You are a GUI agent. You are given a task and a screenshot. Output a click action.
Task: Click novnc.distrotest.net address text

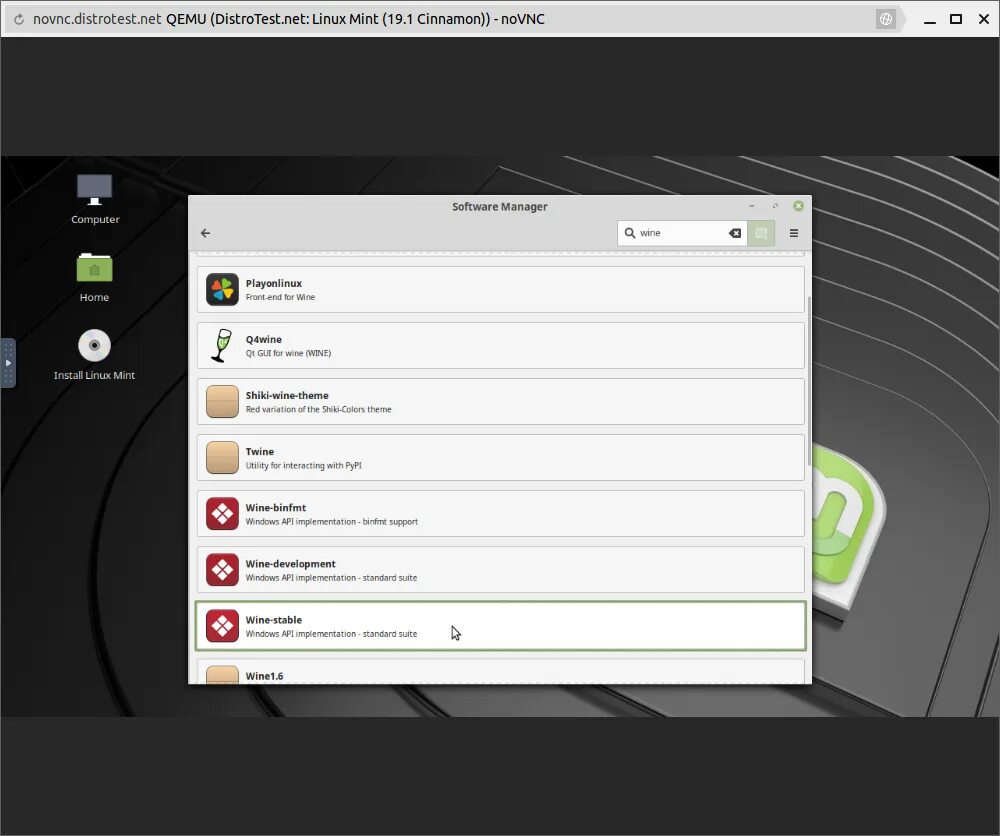tap(97, 19)
